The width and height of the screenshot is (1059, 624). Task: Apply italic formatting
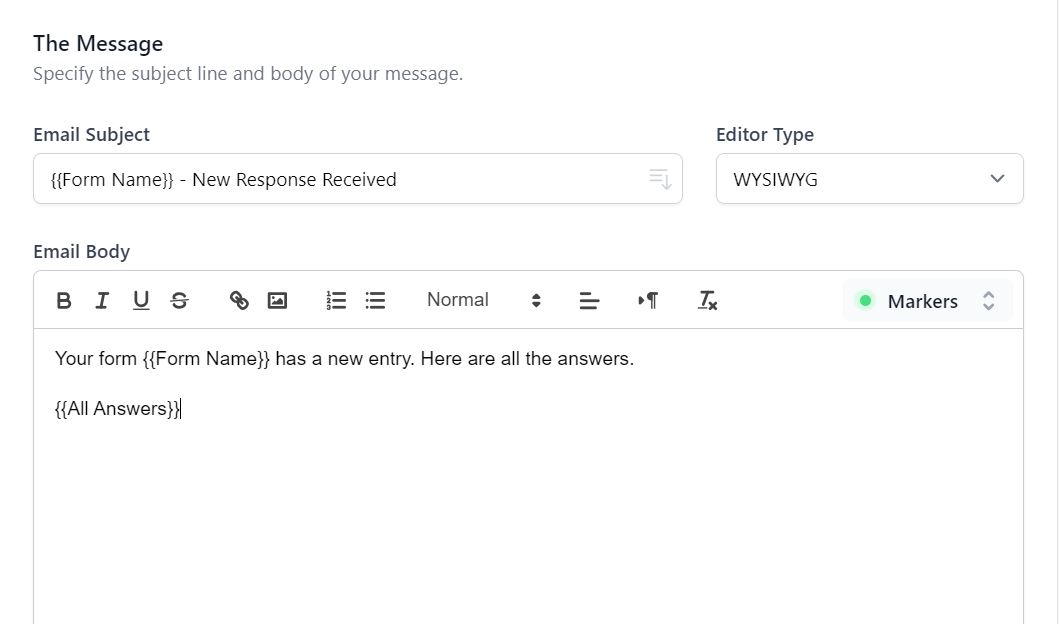point(101,300)
